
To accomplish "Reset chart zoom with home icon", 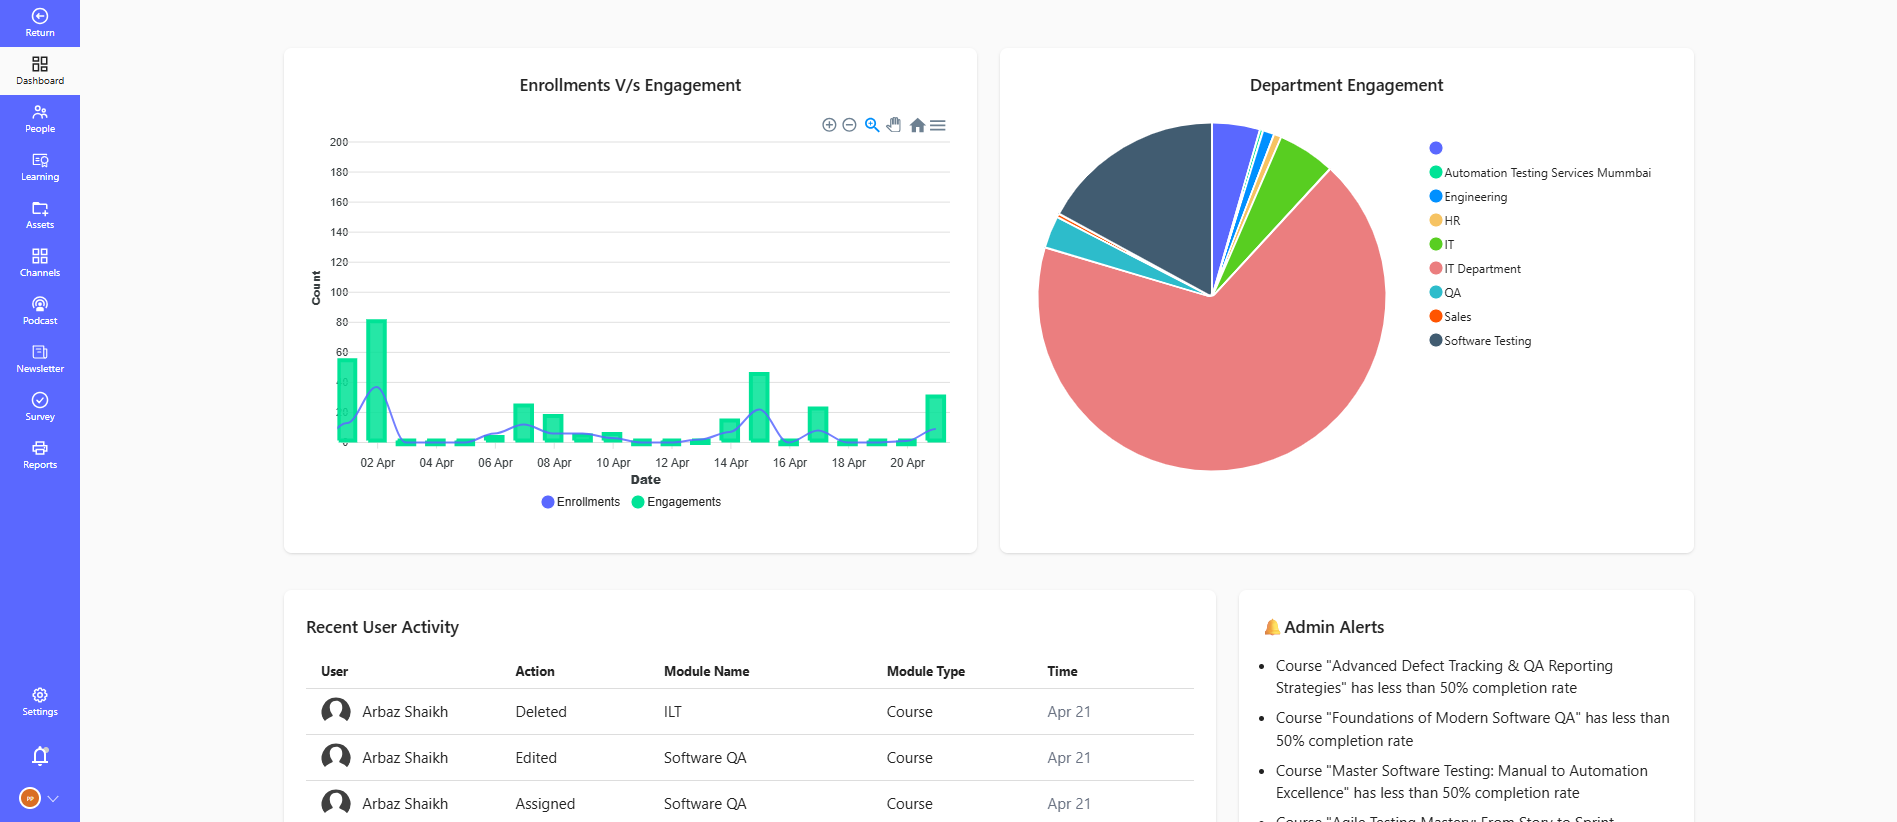I will click(x=917, y=125).
